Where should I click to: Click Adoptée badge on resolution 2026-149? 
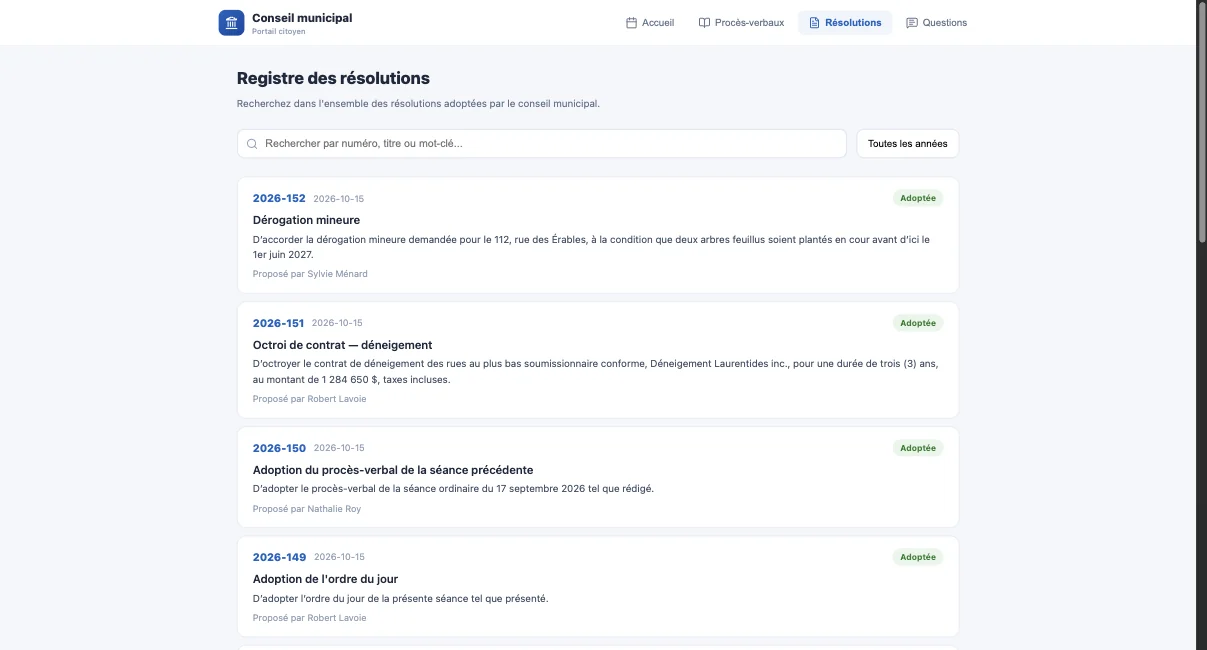point(918,557)
